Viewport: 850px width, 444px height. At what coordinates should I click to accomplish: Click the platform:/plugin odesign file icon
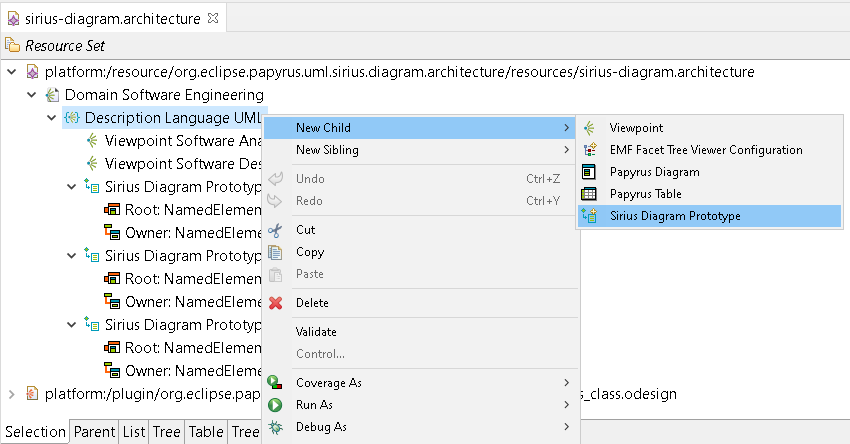point(33,394)
